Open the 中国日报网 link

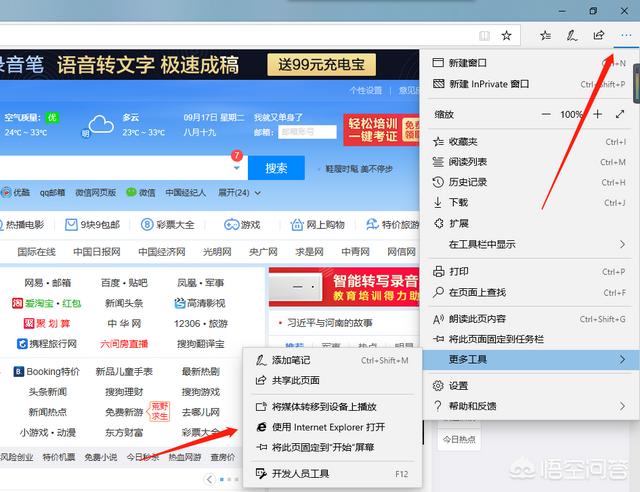click(x=97, y=252)
